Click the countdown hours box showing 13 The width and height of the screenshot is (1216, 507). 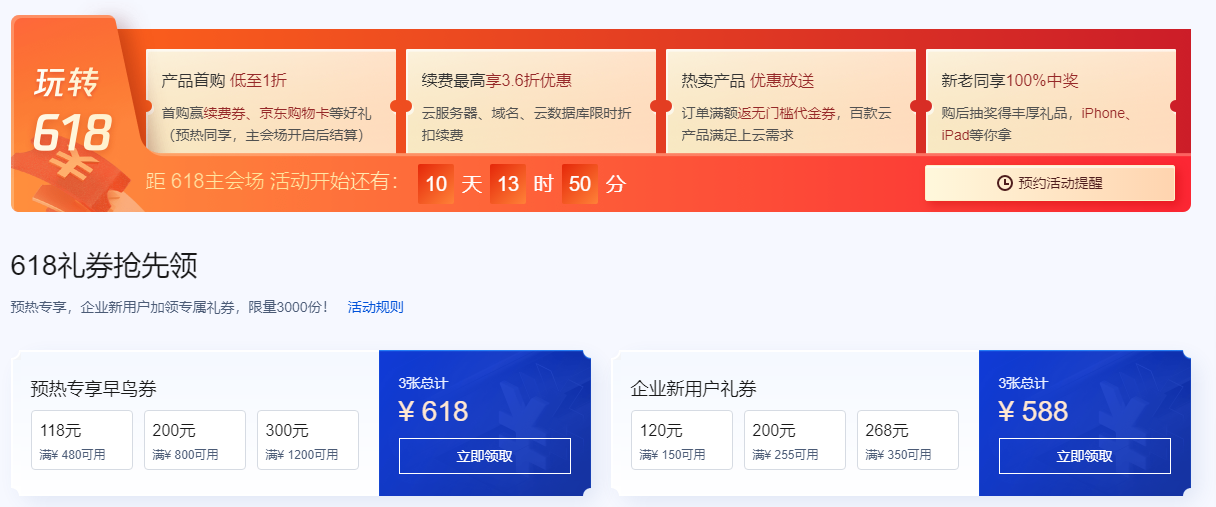pyautogui.click(x=508, y=184)
